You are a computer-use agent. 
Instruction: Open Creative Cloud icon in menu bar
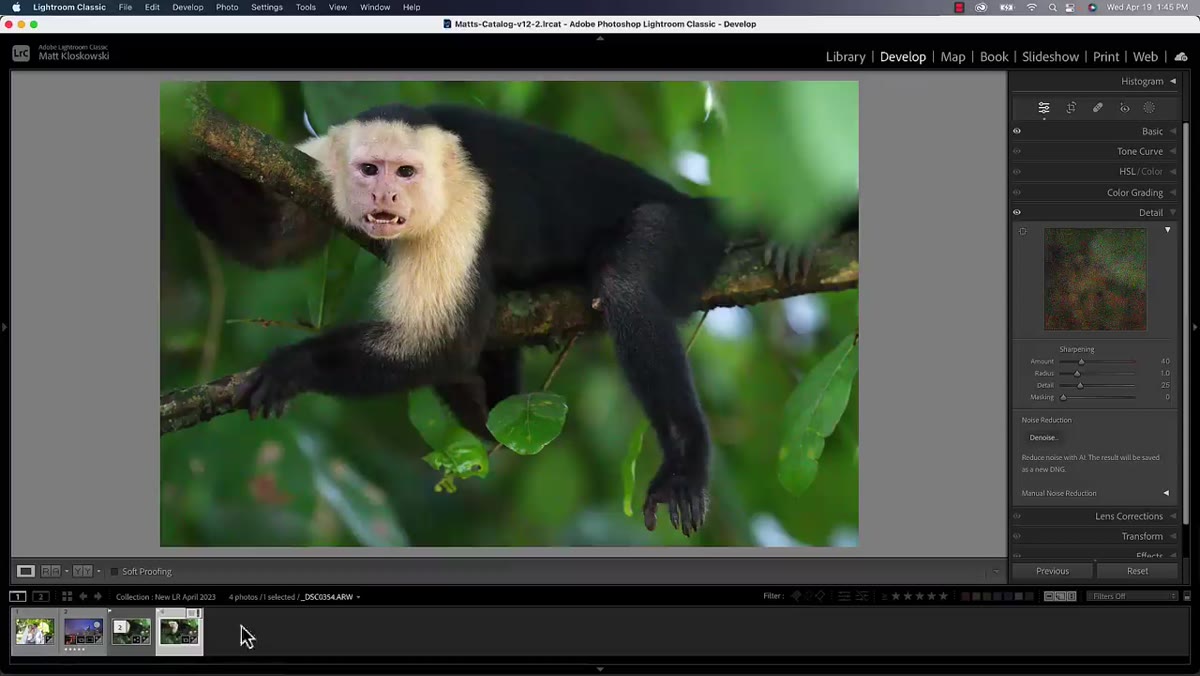tap(982, 7)
